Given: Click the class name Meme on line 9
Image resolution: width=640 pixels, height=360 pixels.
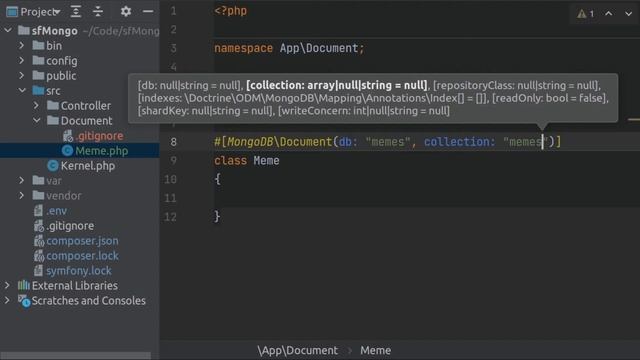Looking at the screenshot, I should click(x=266, y=160).
